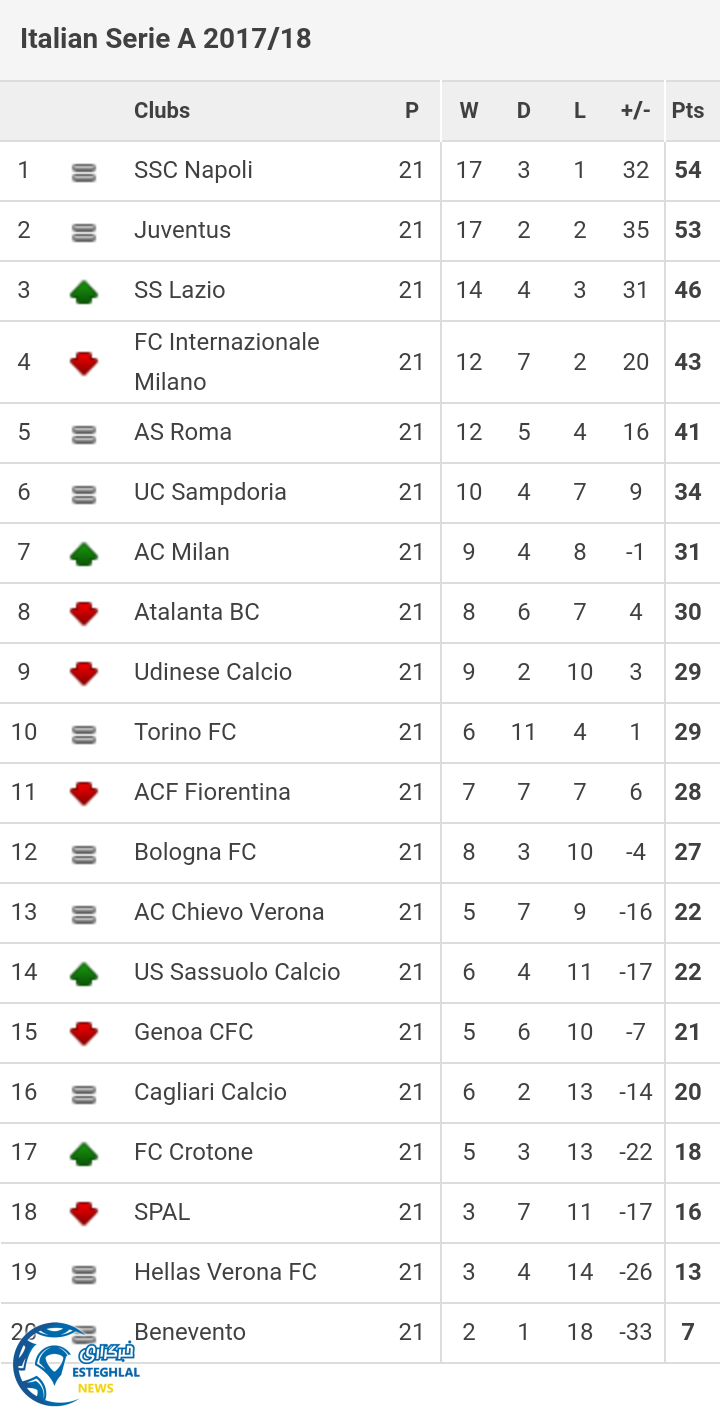Click Hellas Verona FC points value 13
720x1428 pixels.
point(688,1272)
